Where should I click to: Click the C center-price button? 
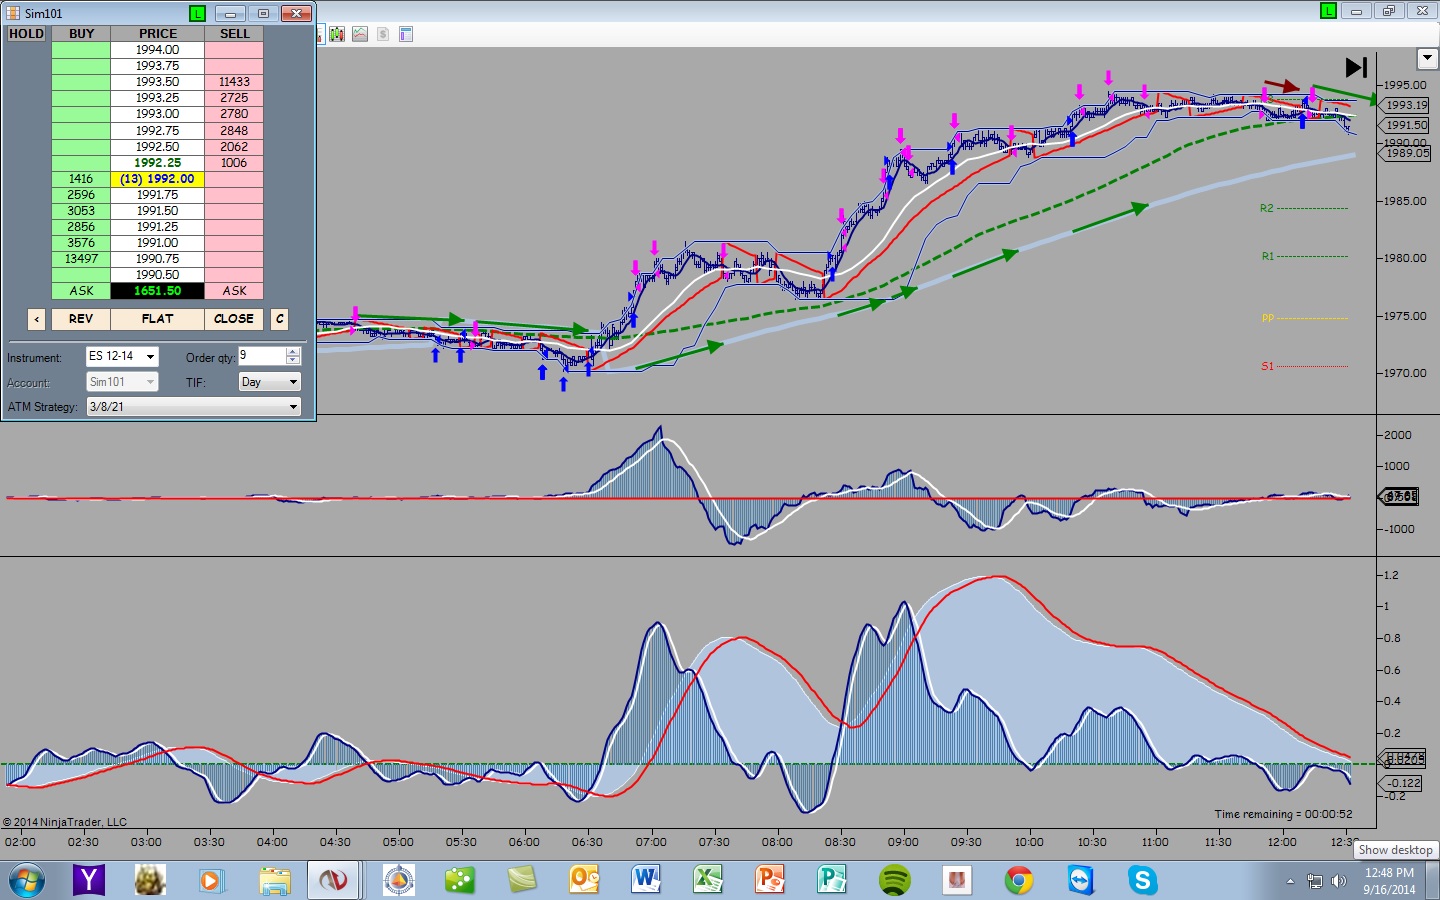tap(280, 319)
